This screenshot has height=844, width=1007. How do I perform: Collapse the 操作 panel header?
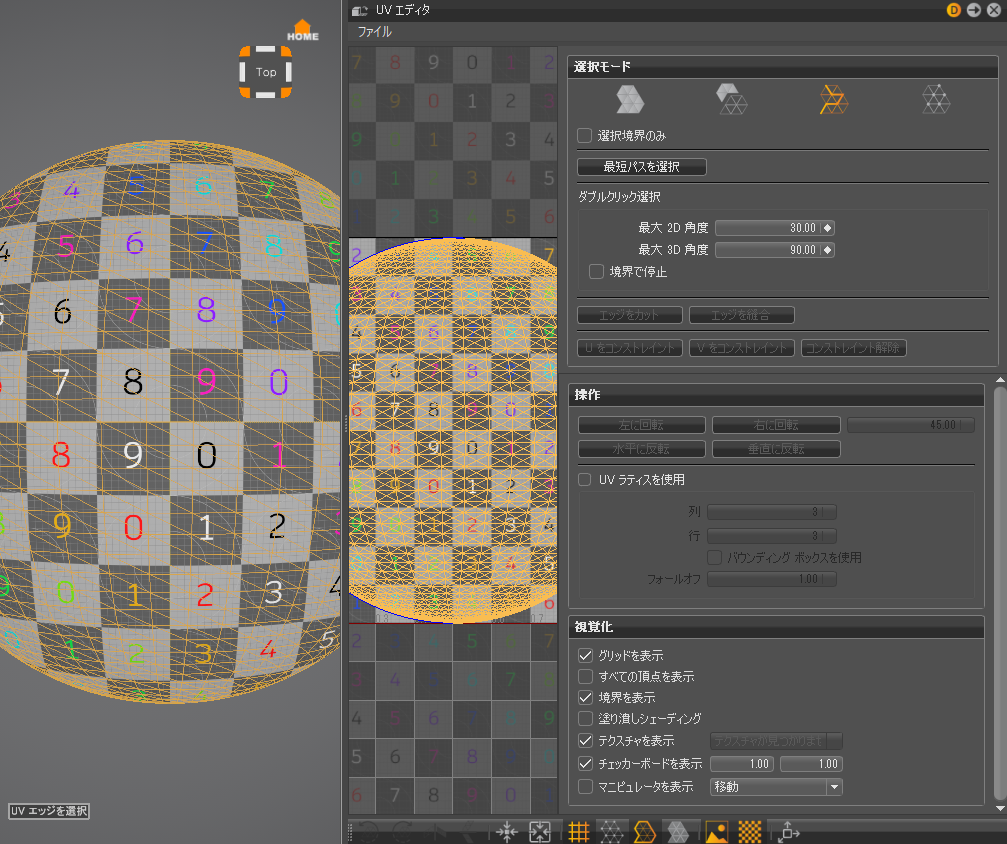coord(776,395)
